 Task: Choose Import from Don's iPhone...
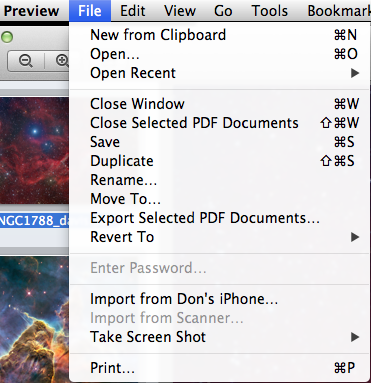pyautogui.click(x=220, y=299)
